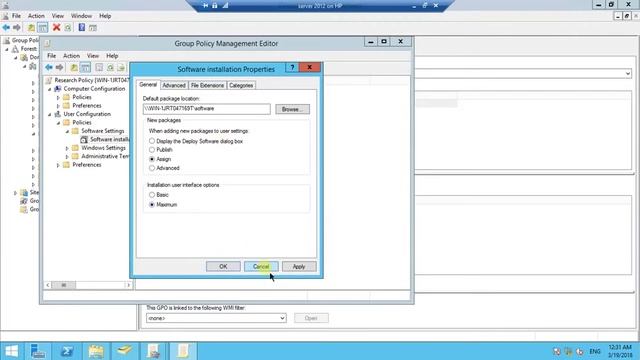The width and height of the screenshot is (640, 360).
Task: Open the File menu in the outer console
Action: pyautogui.click(x=16, y=16)
